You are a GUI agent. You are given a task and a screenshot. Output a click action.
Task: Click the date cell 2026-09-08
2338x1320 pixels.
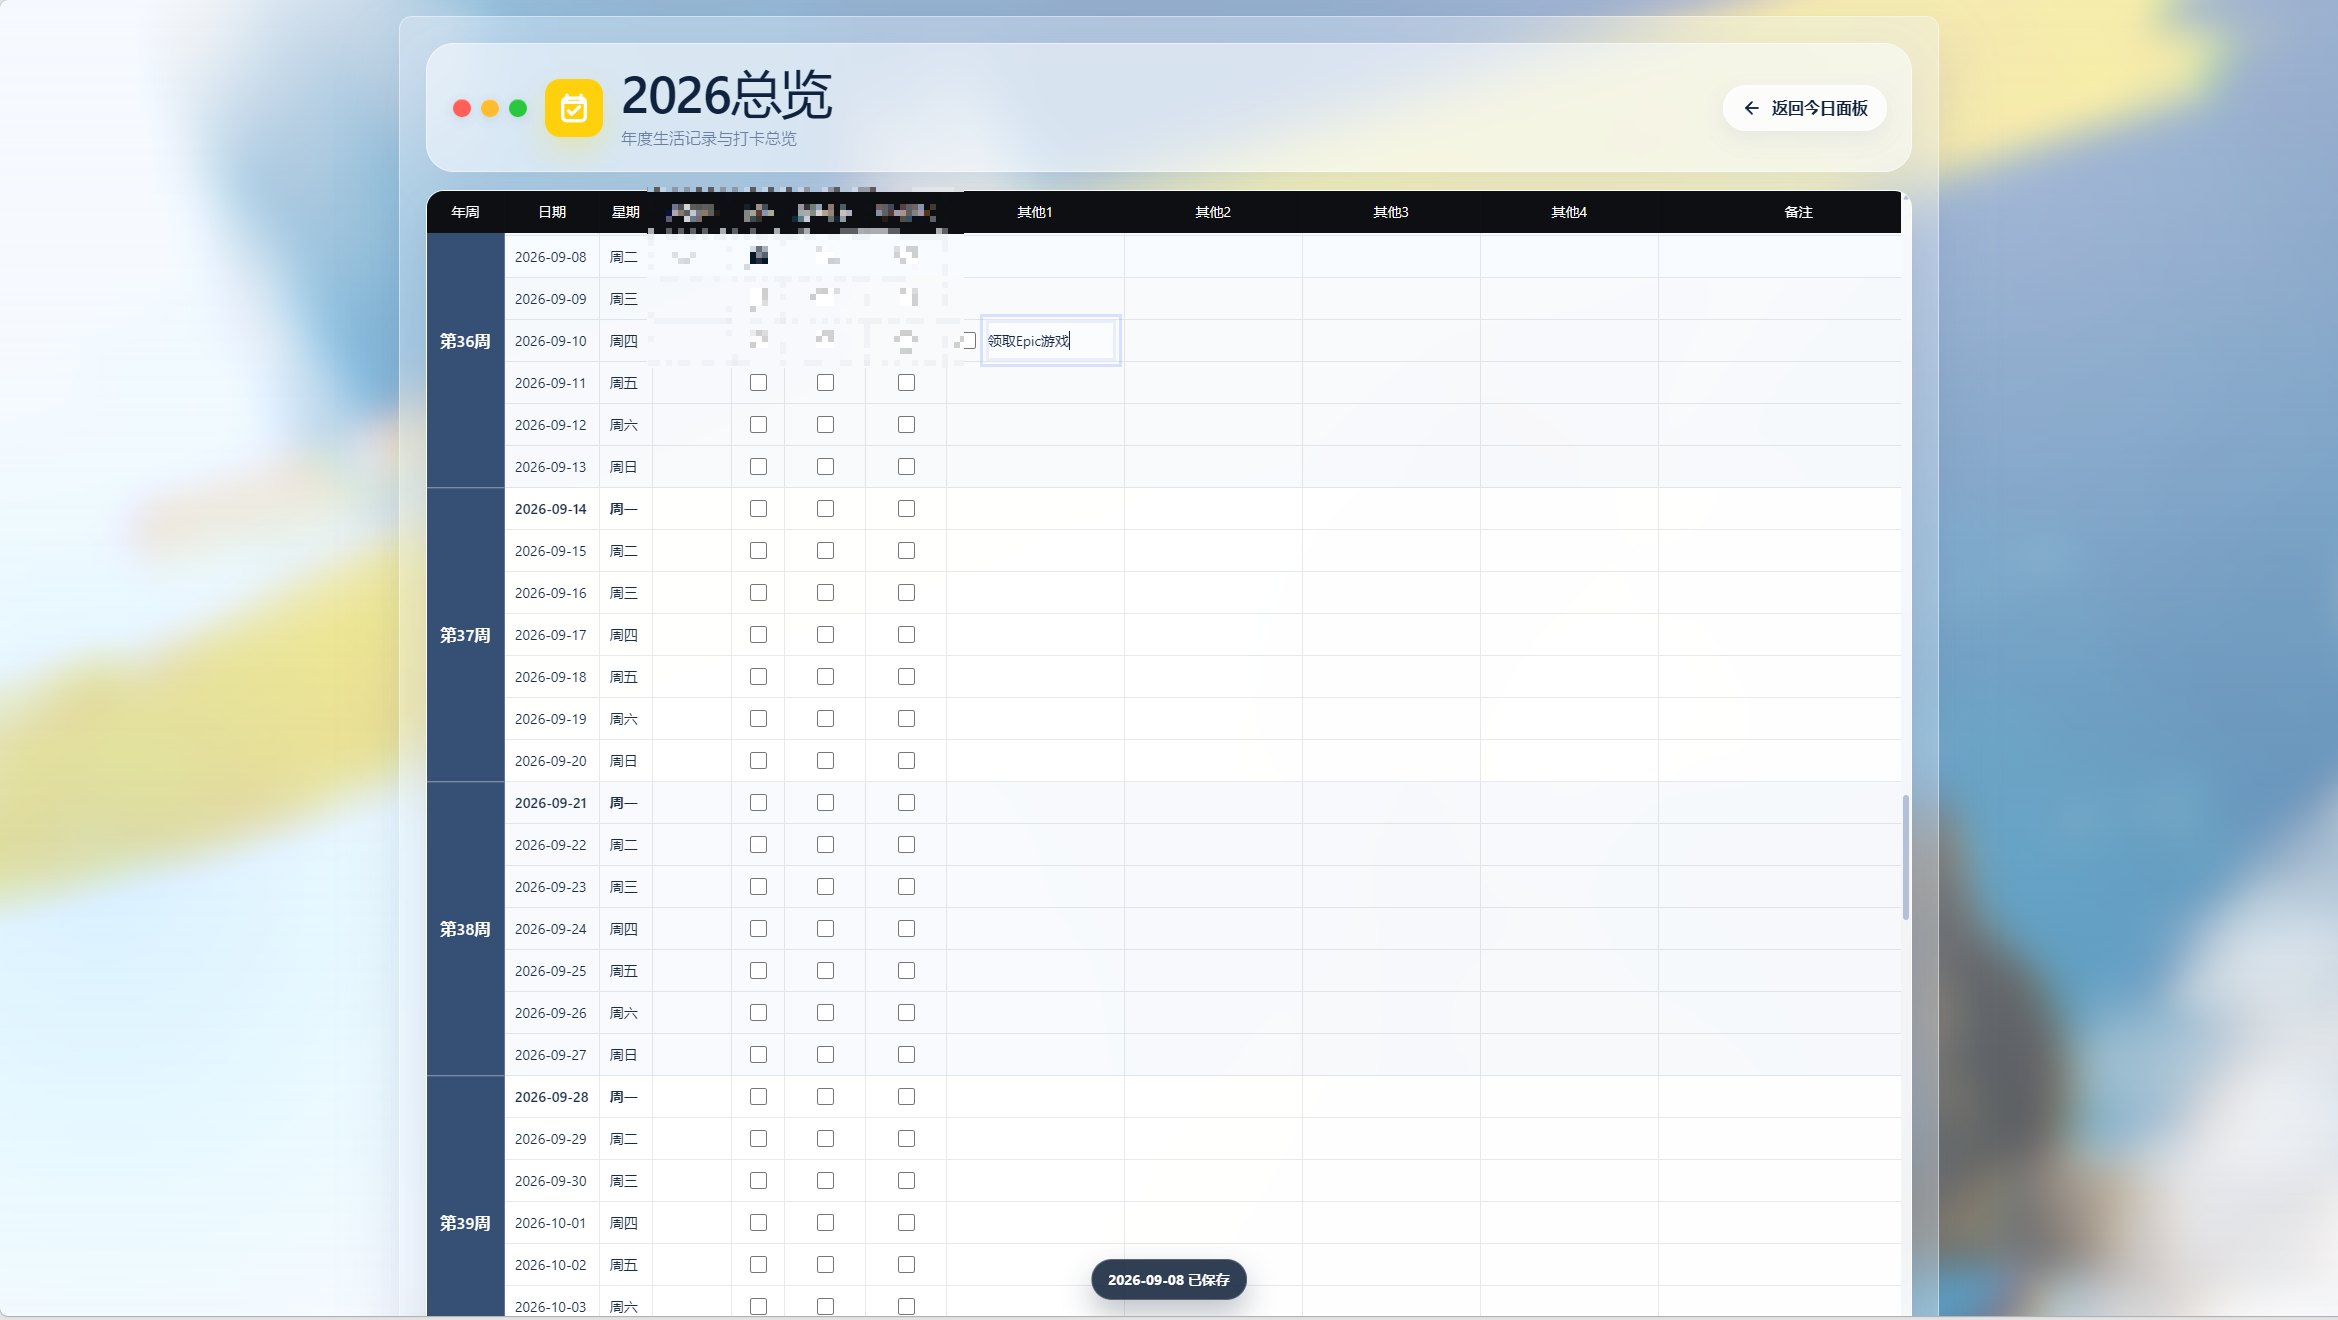pos(551,257)
